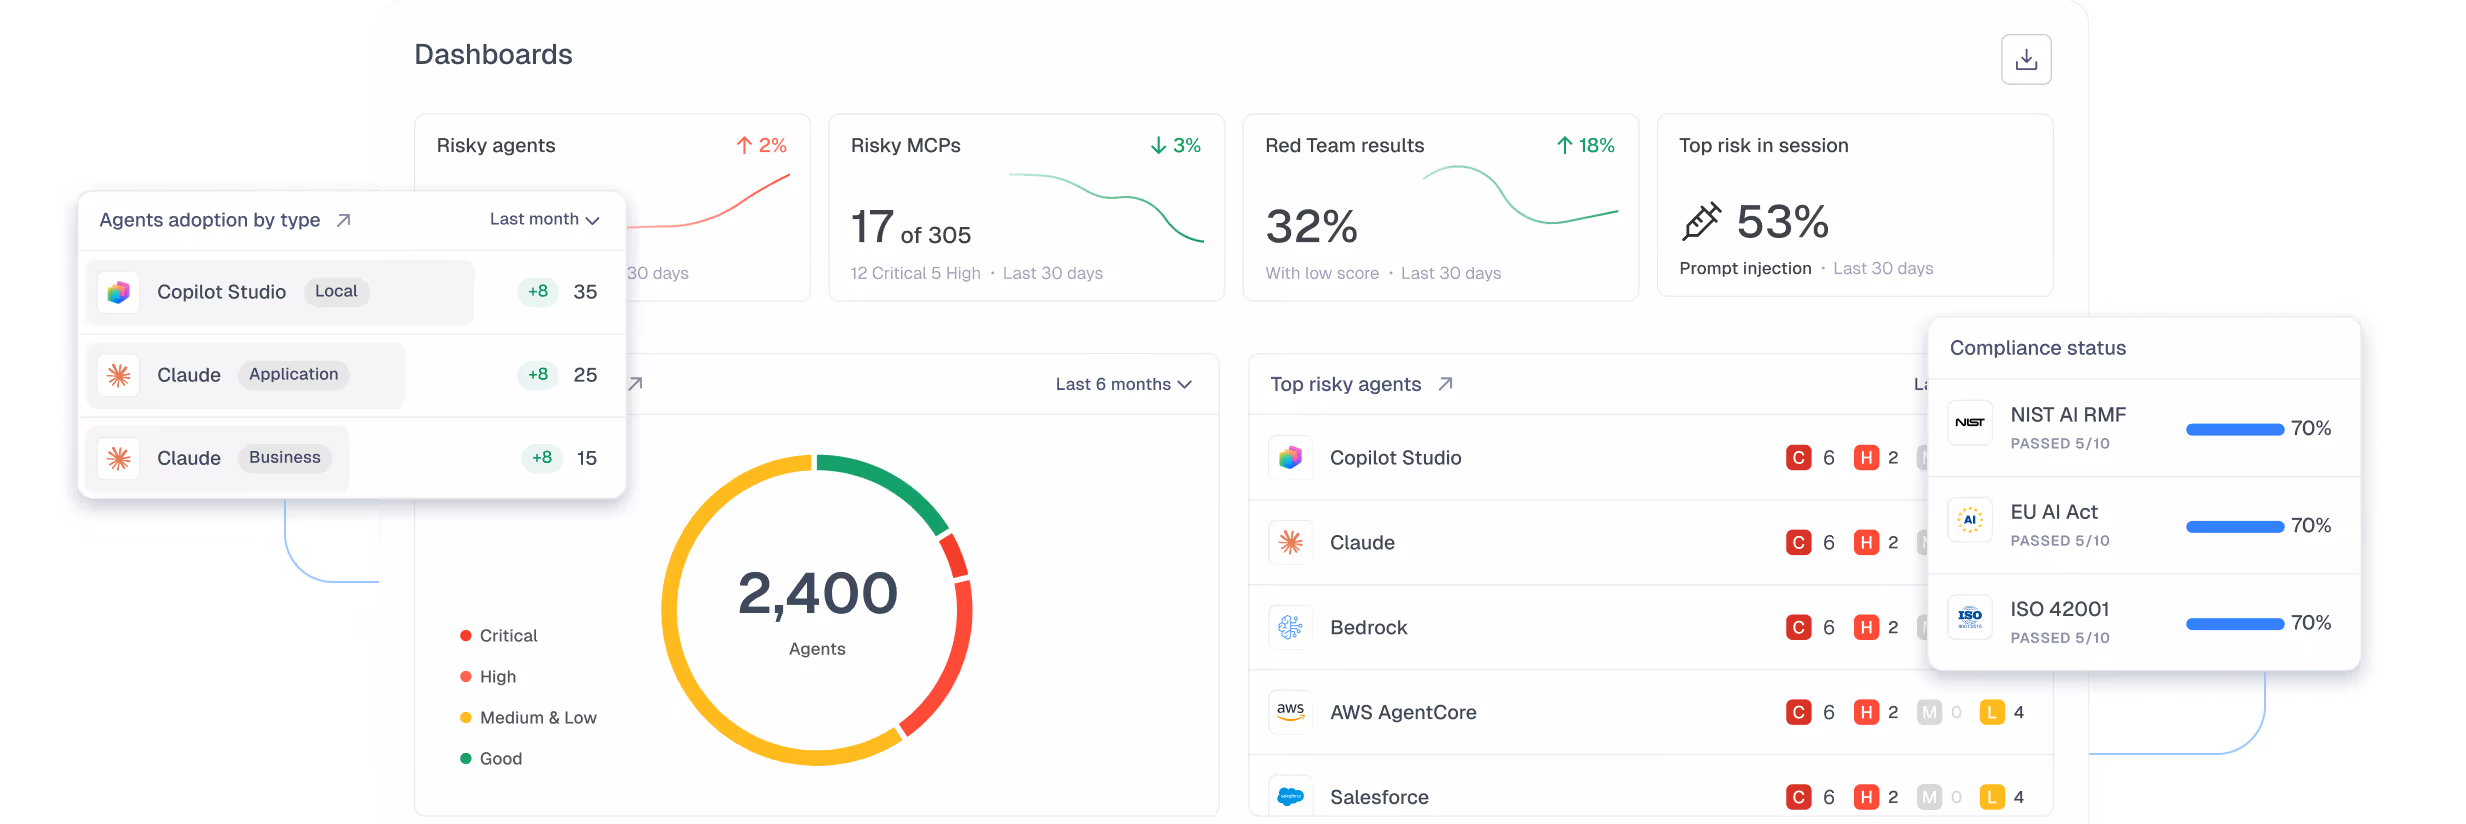Click the green down arrow on Risky MCPs
Screen dimensions: 2466x824
[x=1158, y=145]
